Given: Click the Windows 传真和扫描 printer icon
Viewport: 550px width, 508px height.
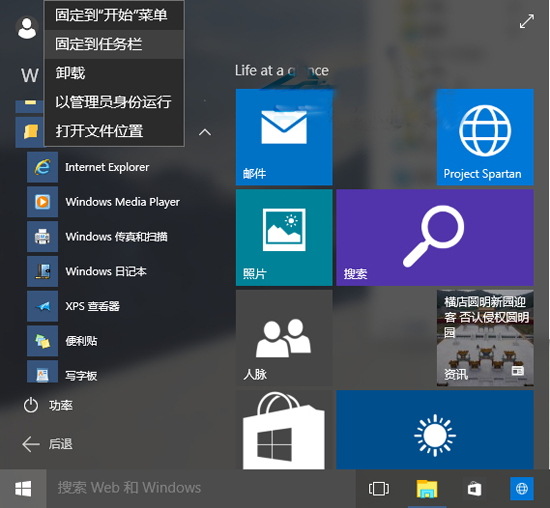Looking at the screenshot, I should pos(42,236).
